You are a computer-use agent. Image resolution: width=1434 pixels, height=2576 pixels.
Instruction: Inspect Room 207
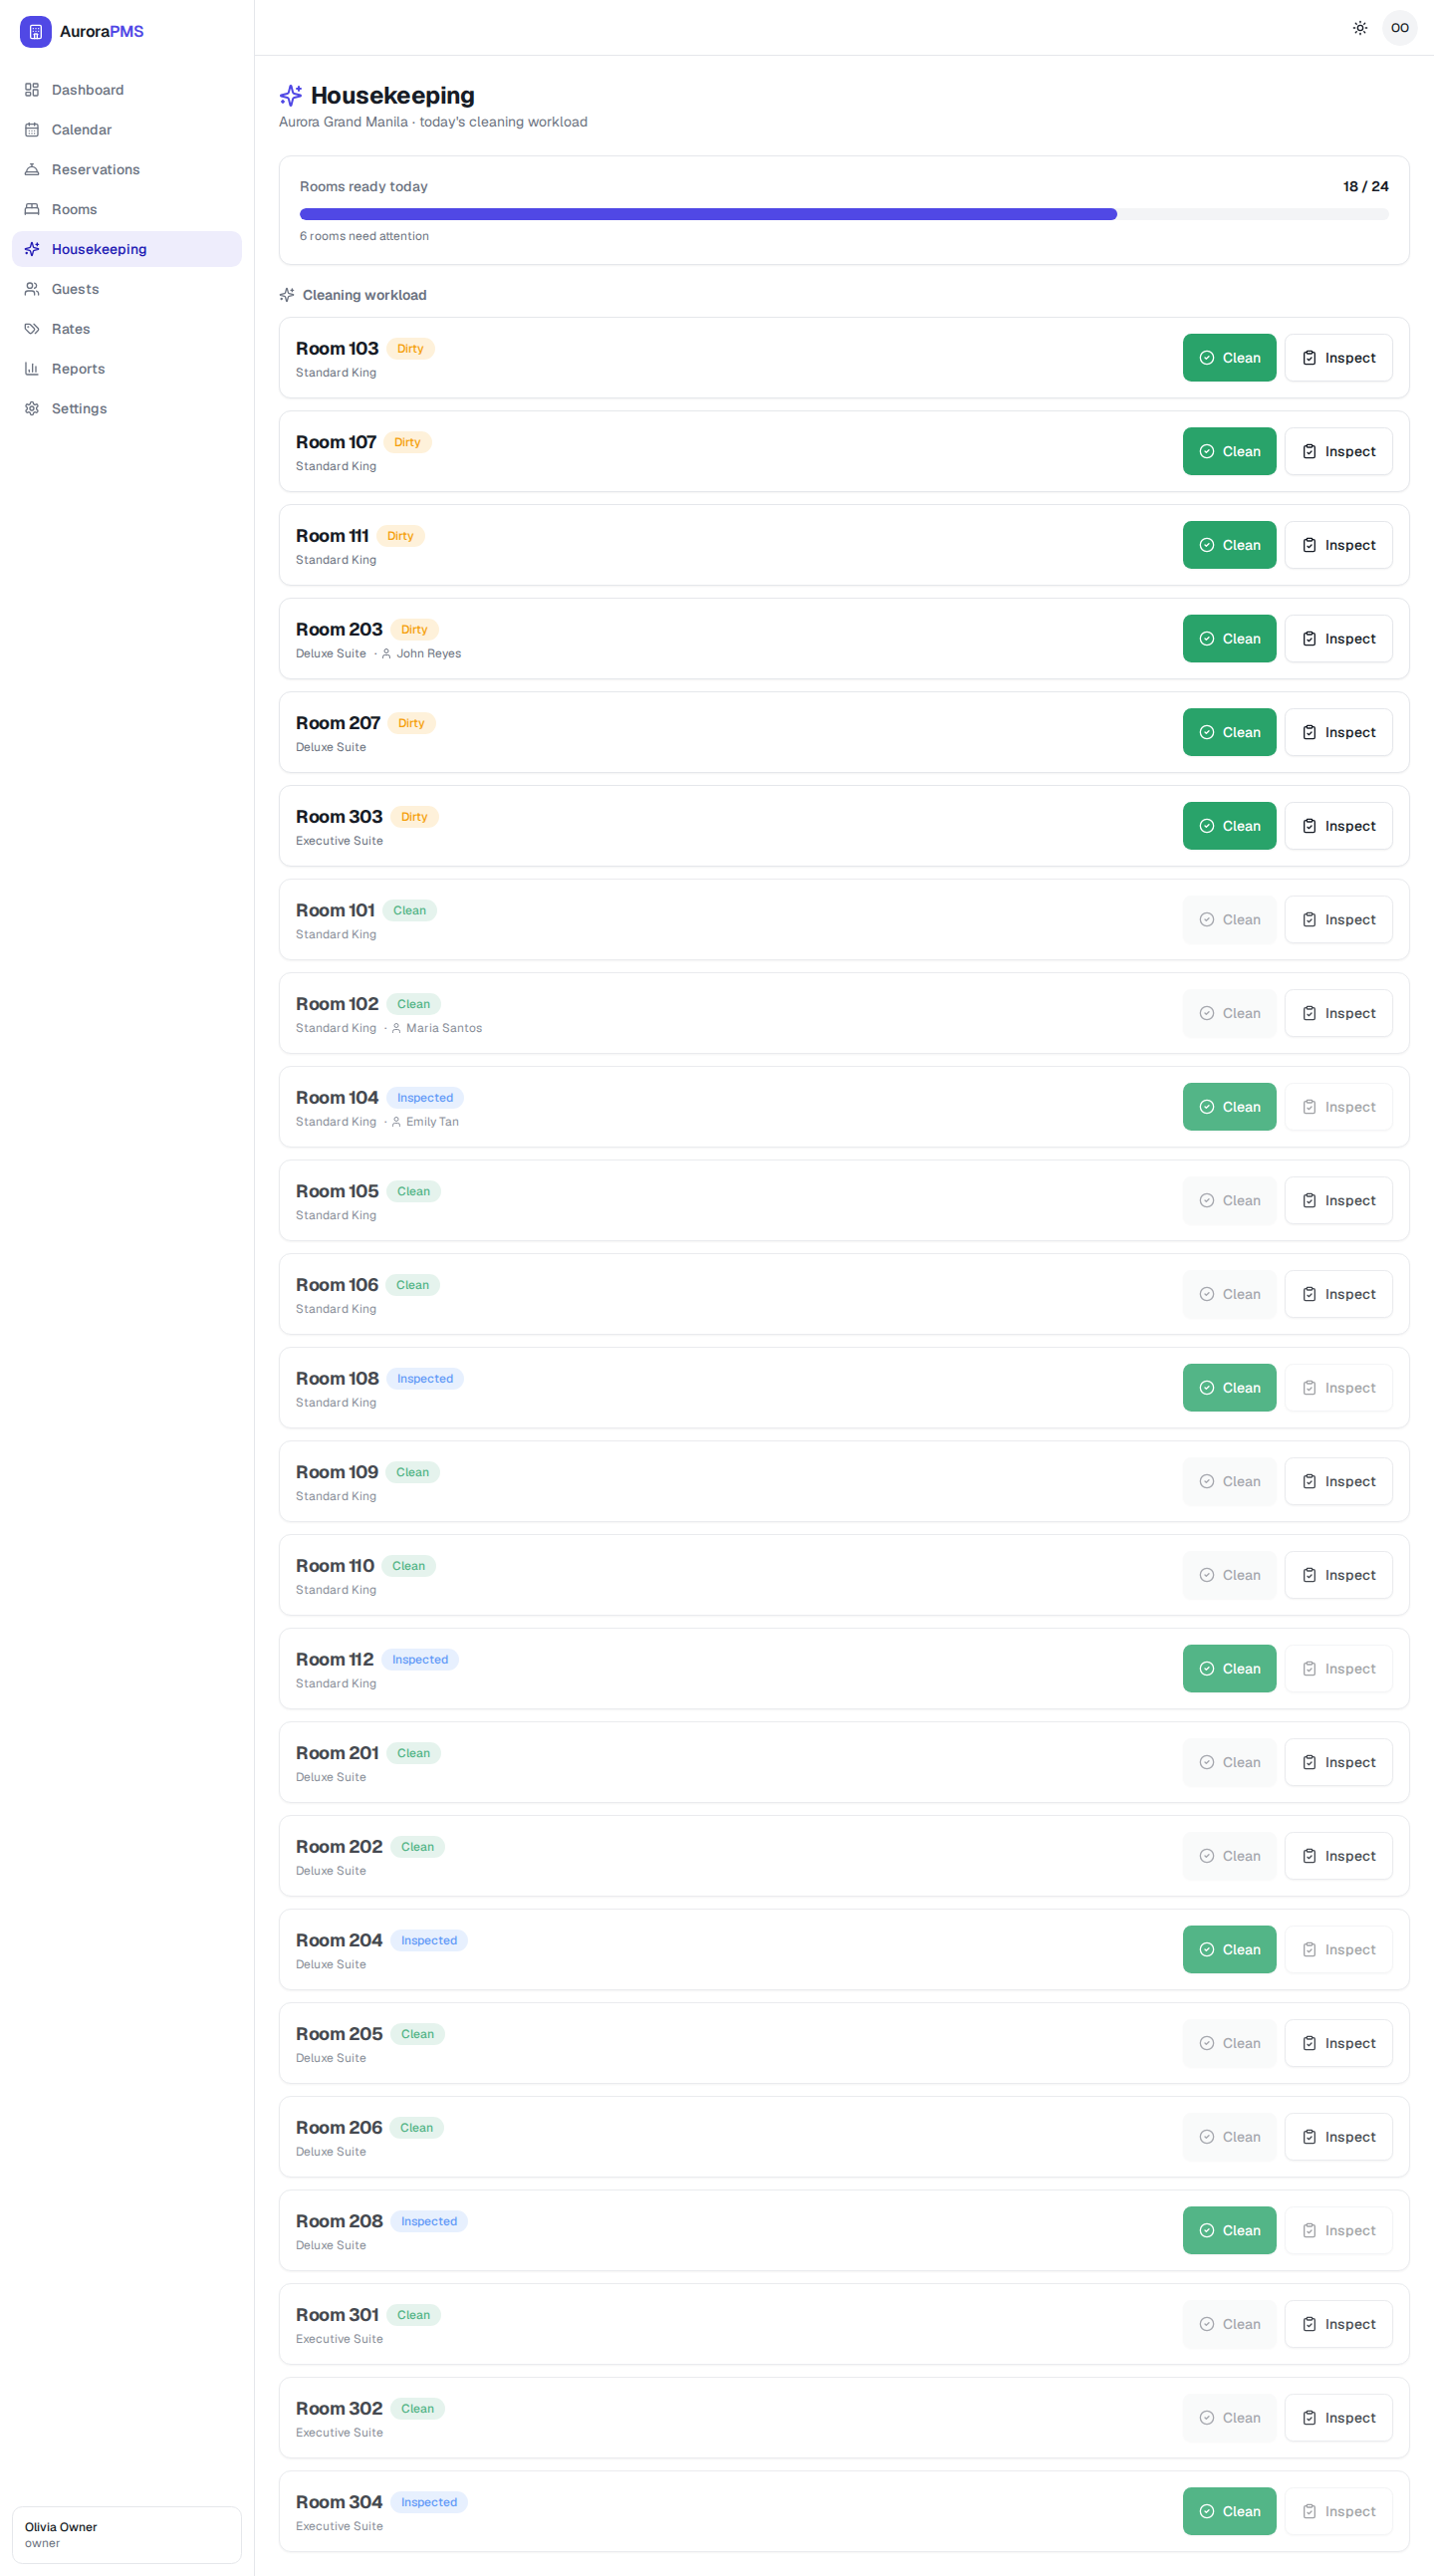click(x=1338, y=733)
